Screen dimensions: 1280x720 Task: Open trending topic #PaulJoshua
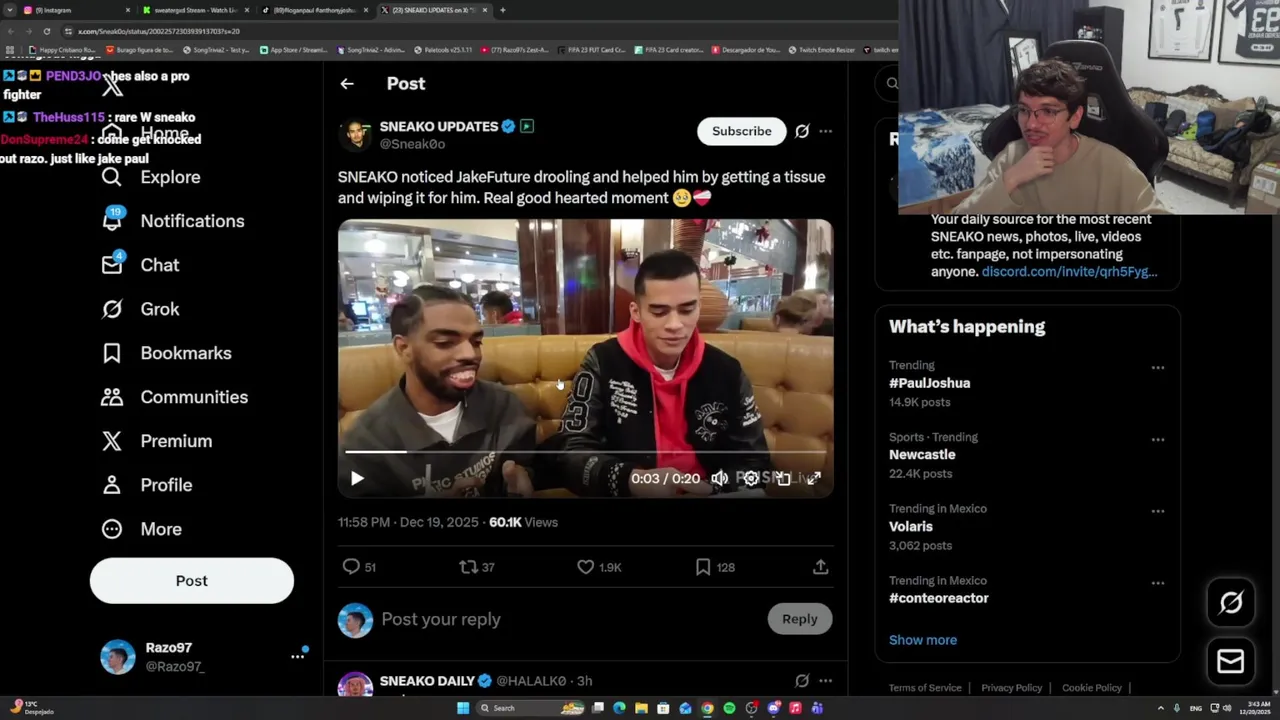click(929, 383)
